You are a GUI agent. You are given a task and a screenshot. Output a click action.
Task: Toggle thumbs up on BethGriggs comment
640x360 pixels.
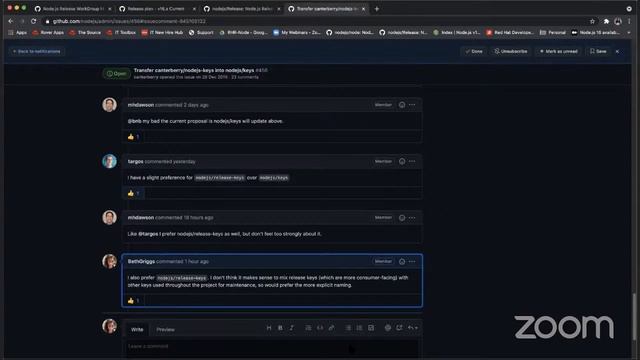click(x=133, y=301)
